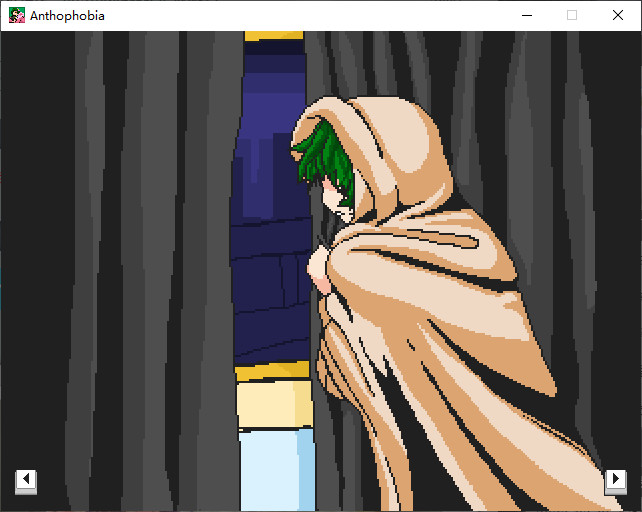The width and height of the screenshot is (642, 512).
Task: Click the left arrow previous-page button
Action: coord(26,480)
